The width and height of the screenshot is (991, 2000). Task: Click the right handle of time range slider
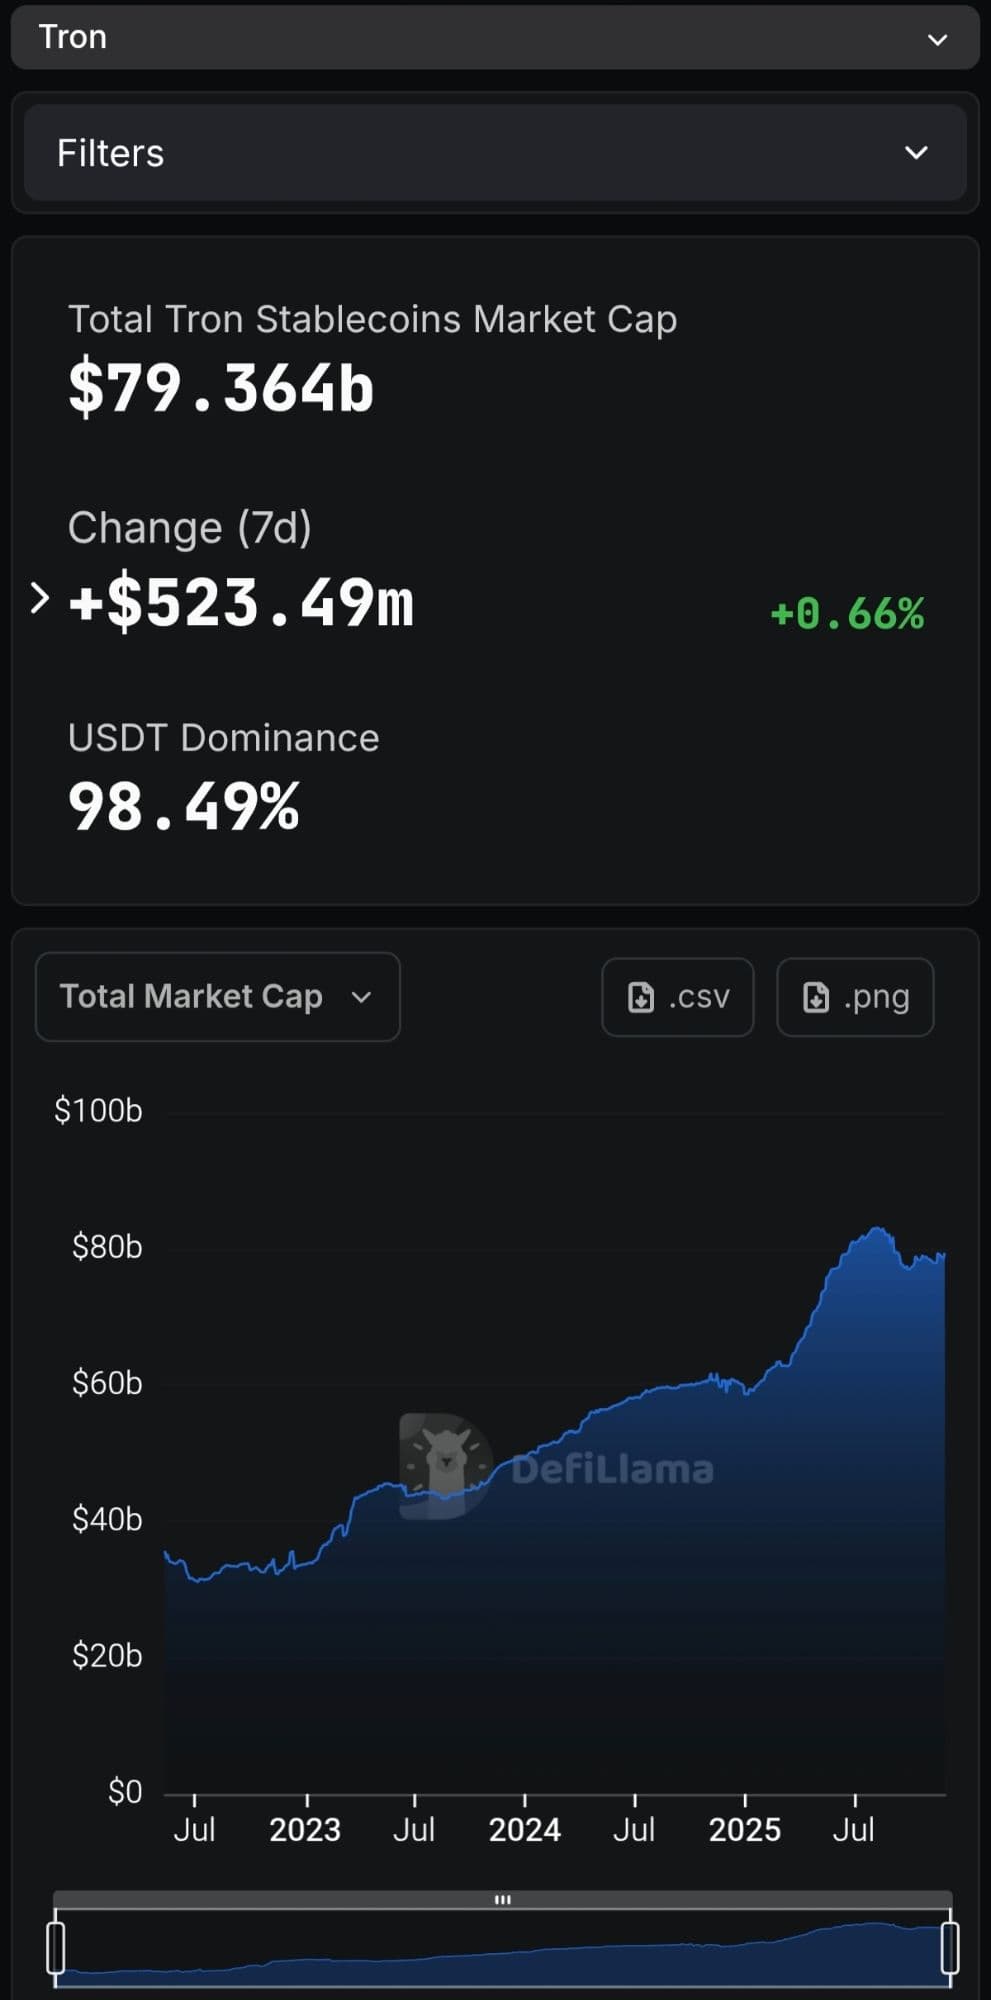coord(950,1947)
